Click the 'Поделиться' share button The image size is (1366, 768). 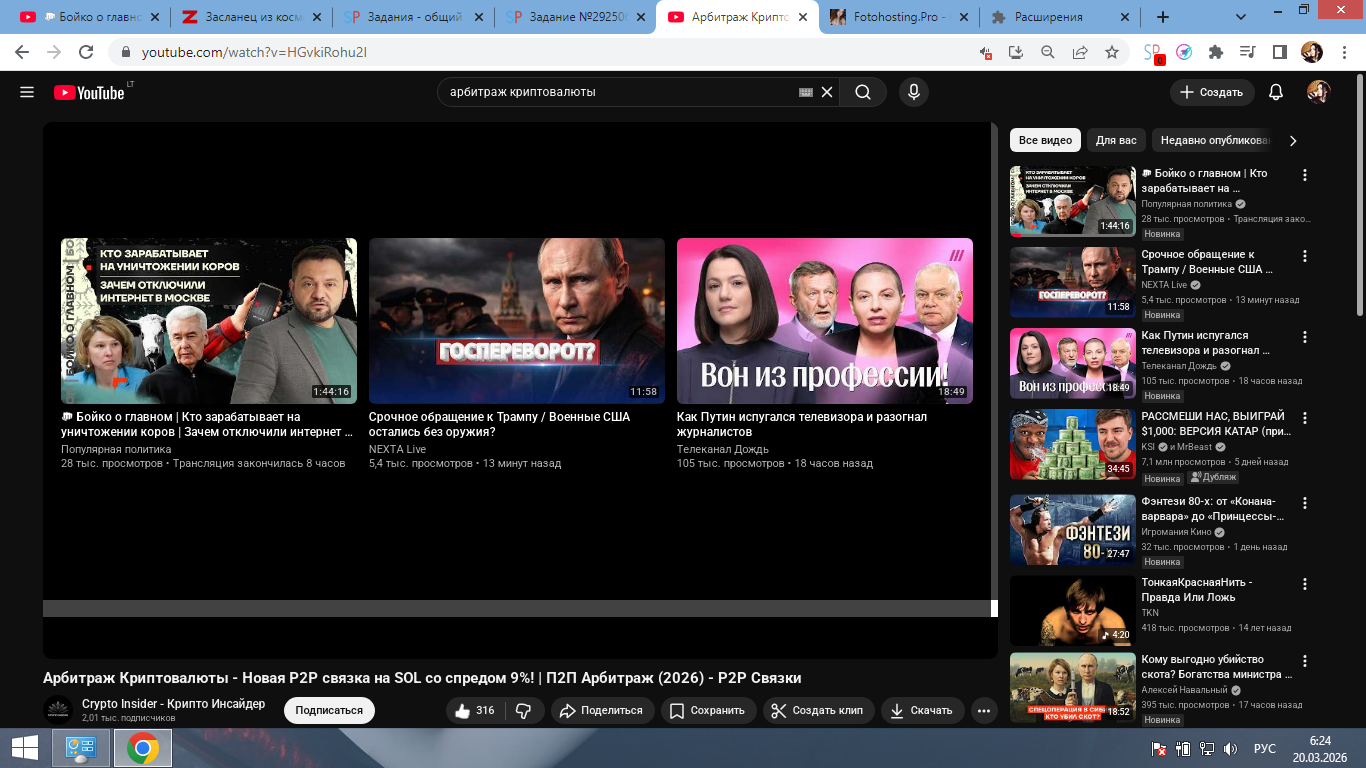click(x=600, y=710)
